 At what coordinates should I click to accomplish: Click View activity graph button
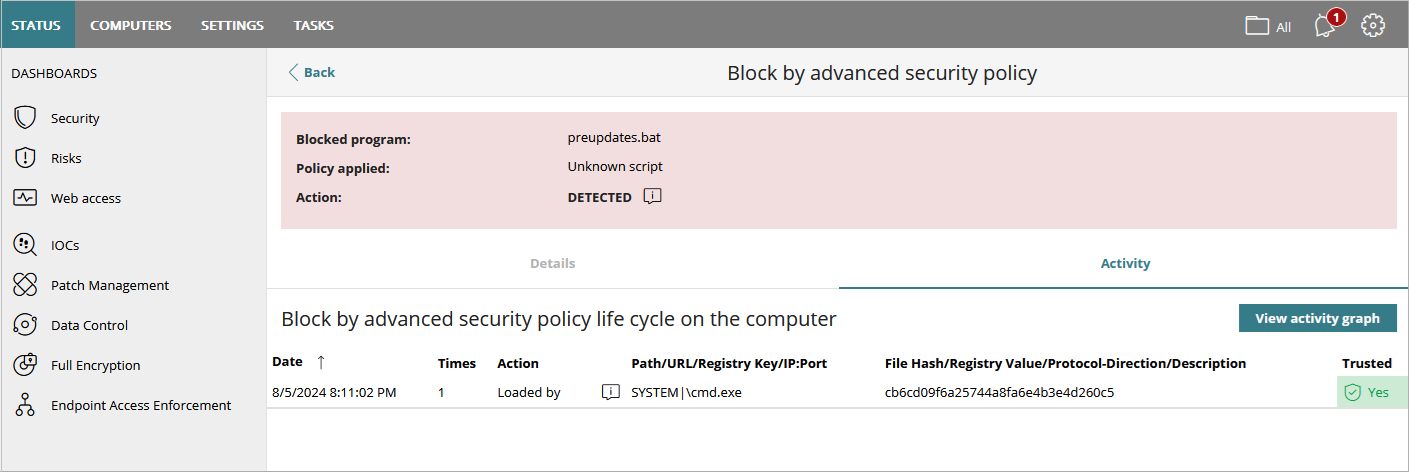1317,318
